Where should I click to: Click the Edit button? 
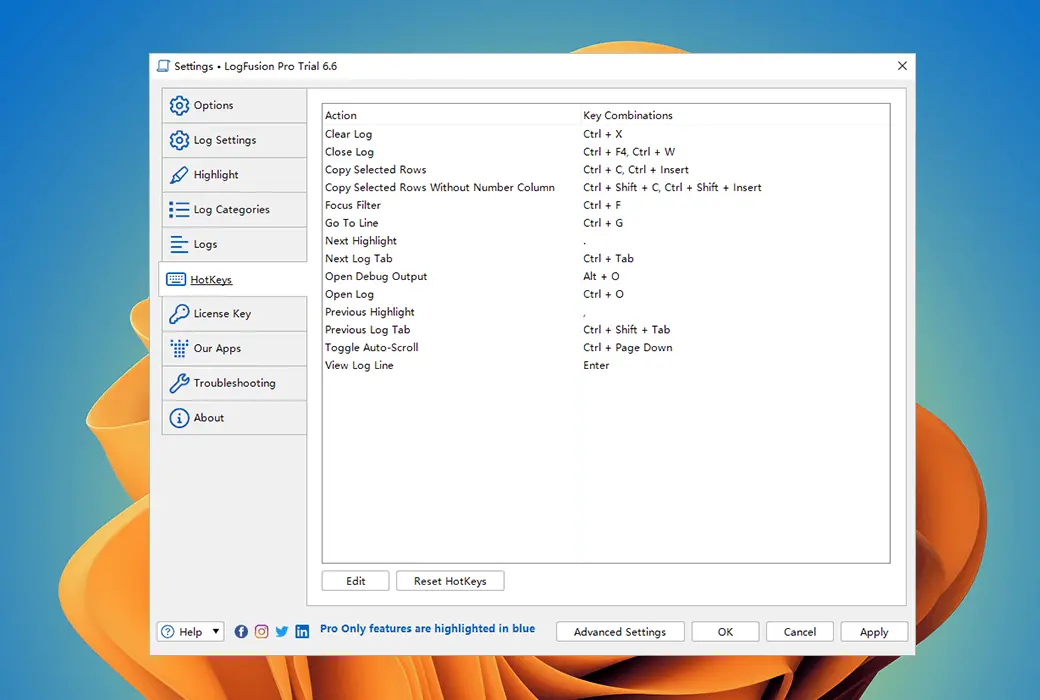coord(356,581)
